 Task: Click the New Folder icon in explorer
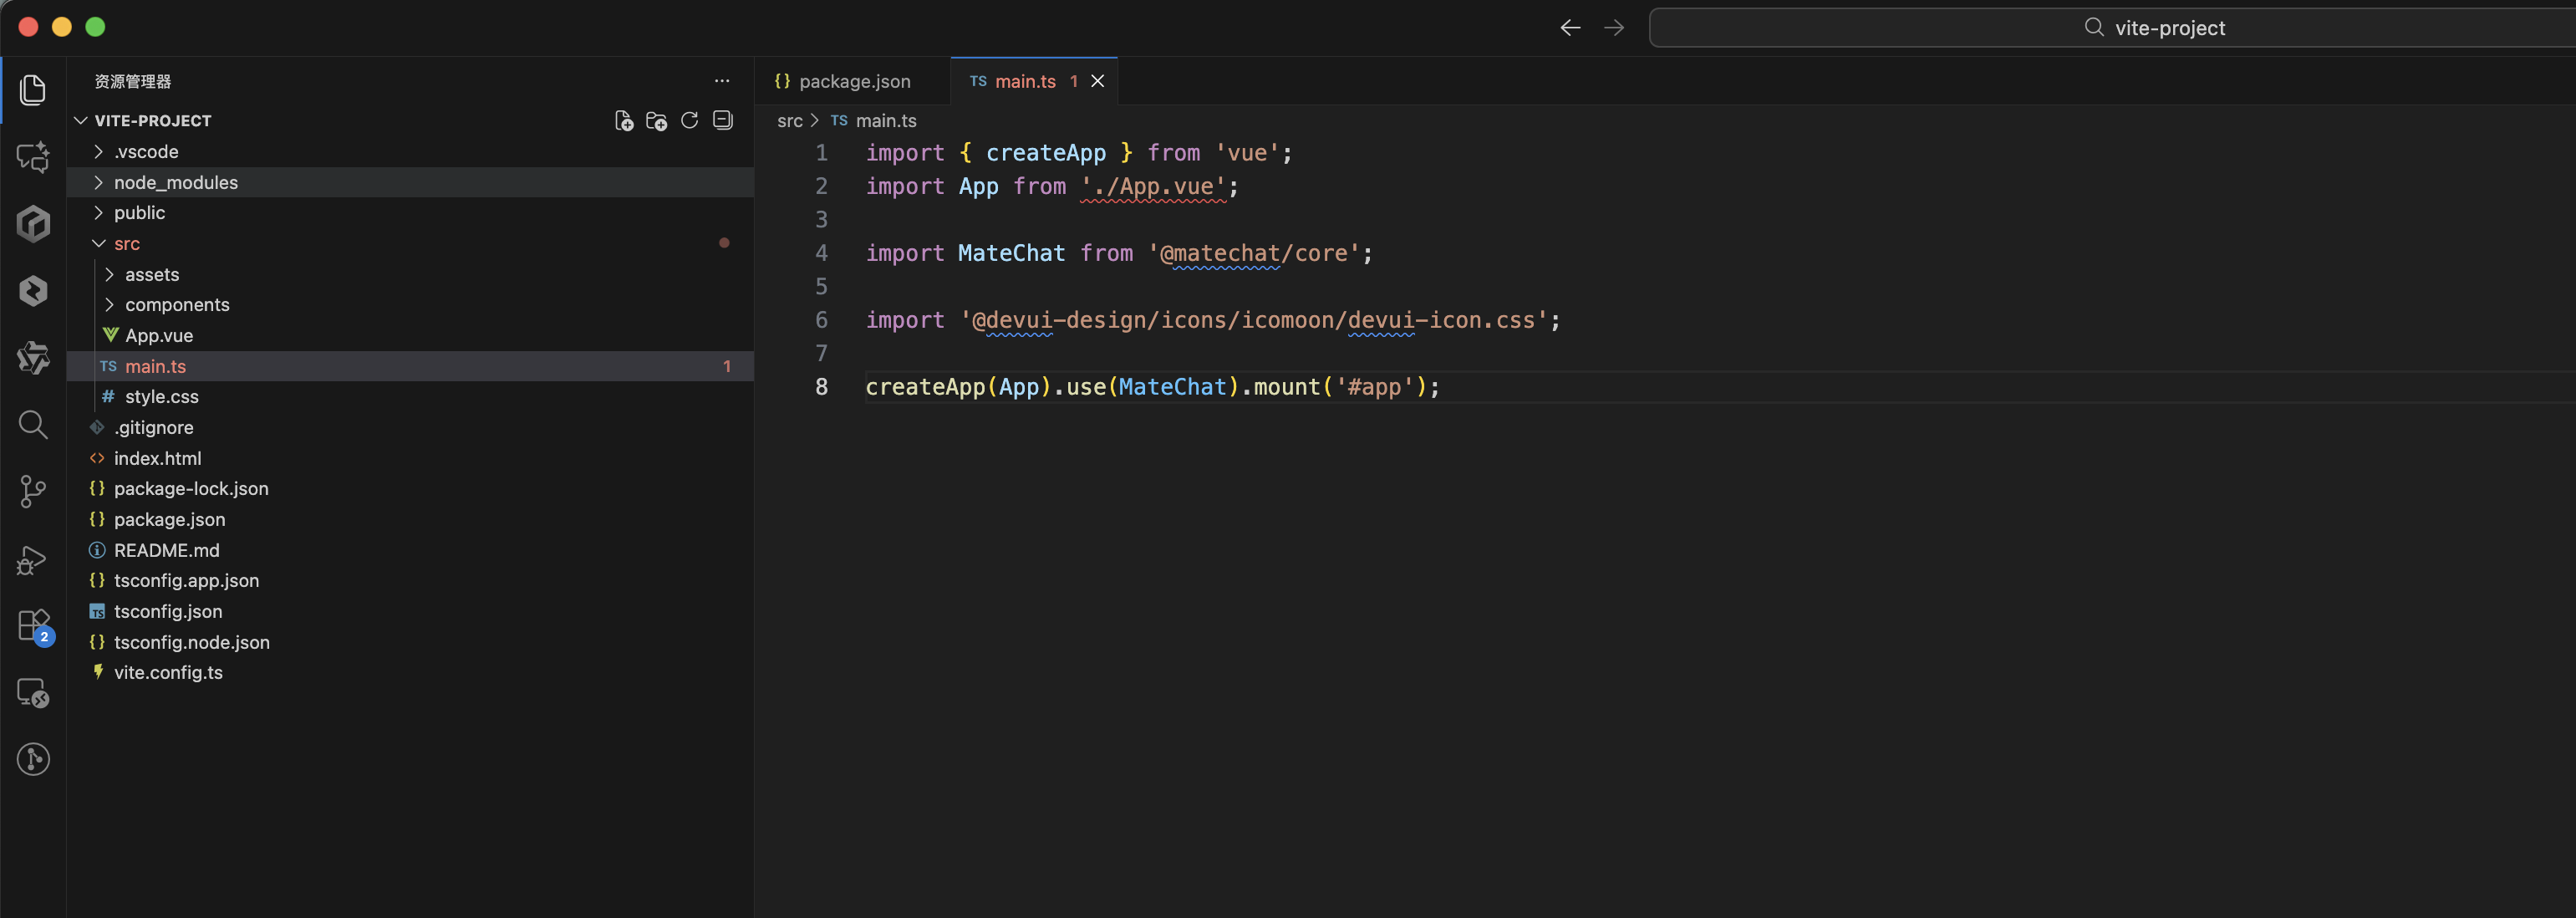tap(656, 121)
